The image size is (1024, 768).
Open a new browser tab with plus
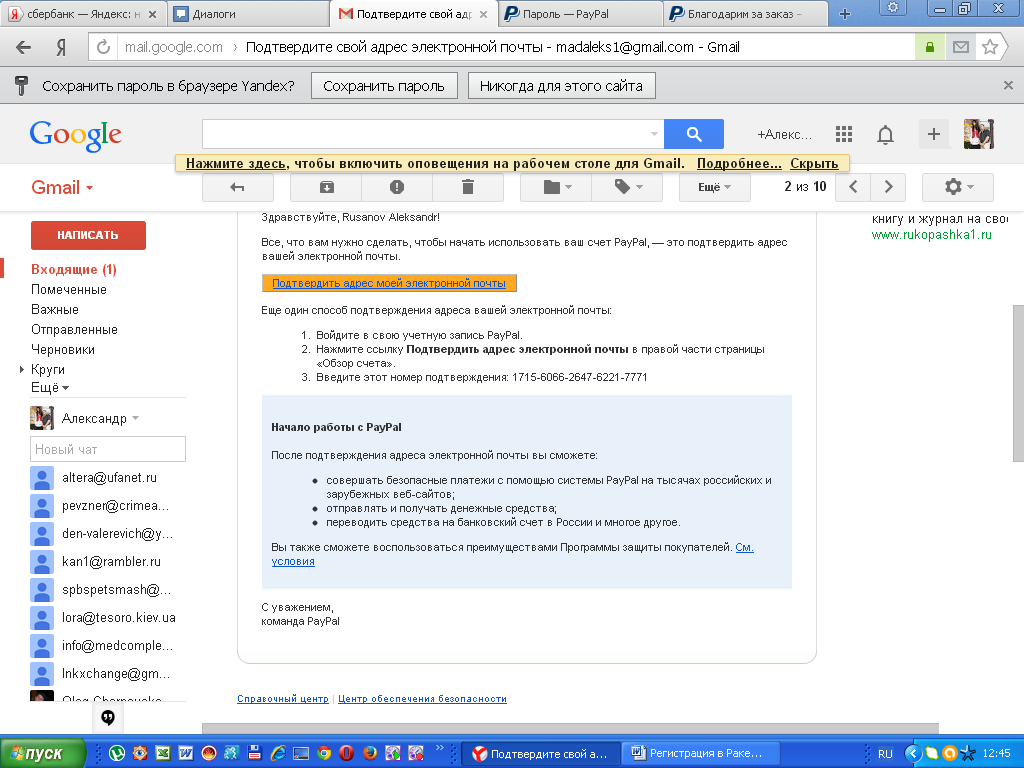[x=844, y=14]
